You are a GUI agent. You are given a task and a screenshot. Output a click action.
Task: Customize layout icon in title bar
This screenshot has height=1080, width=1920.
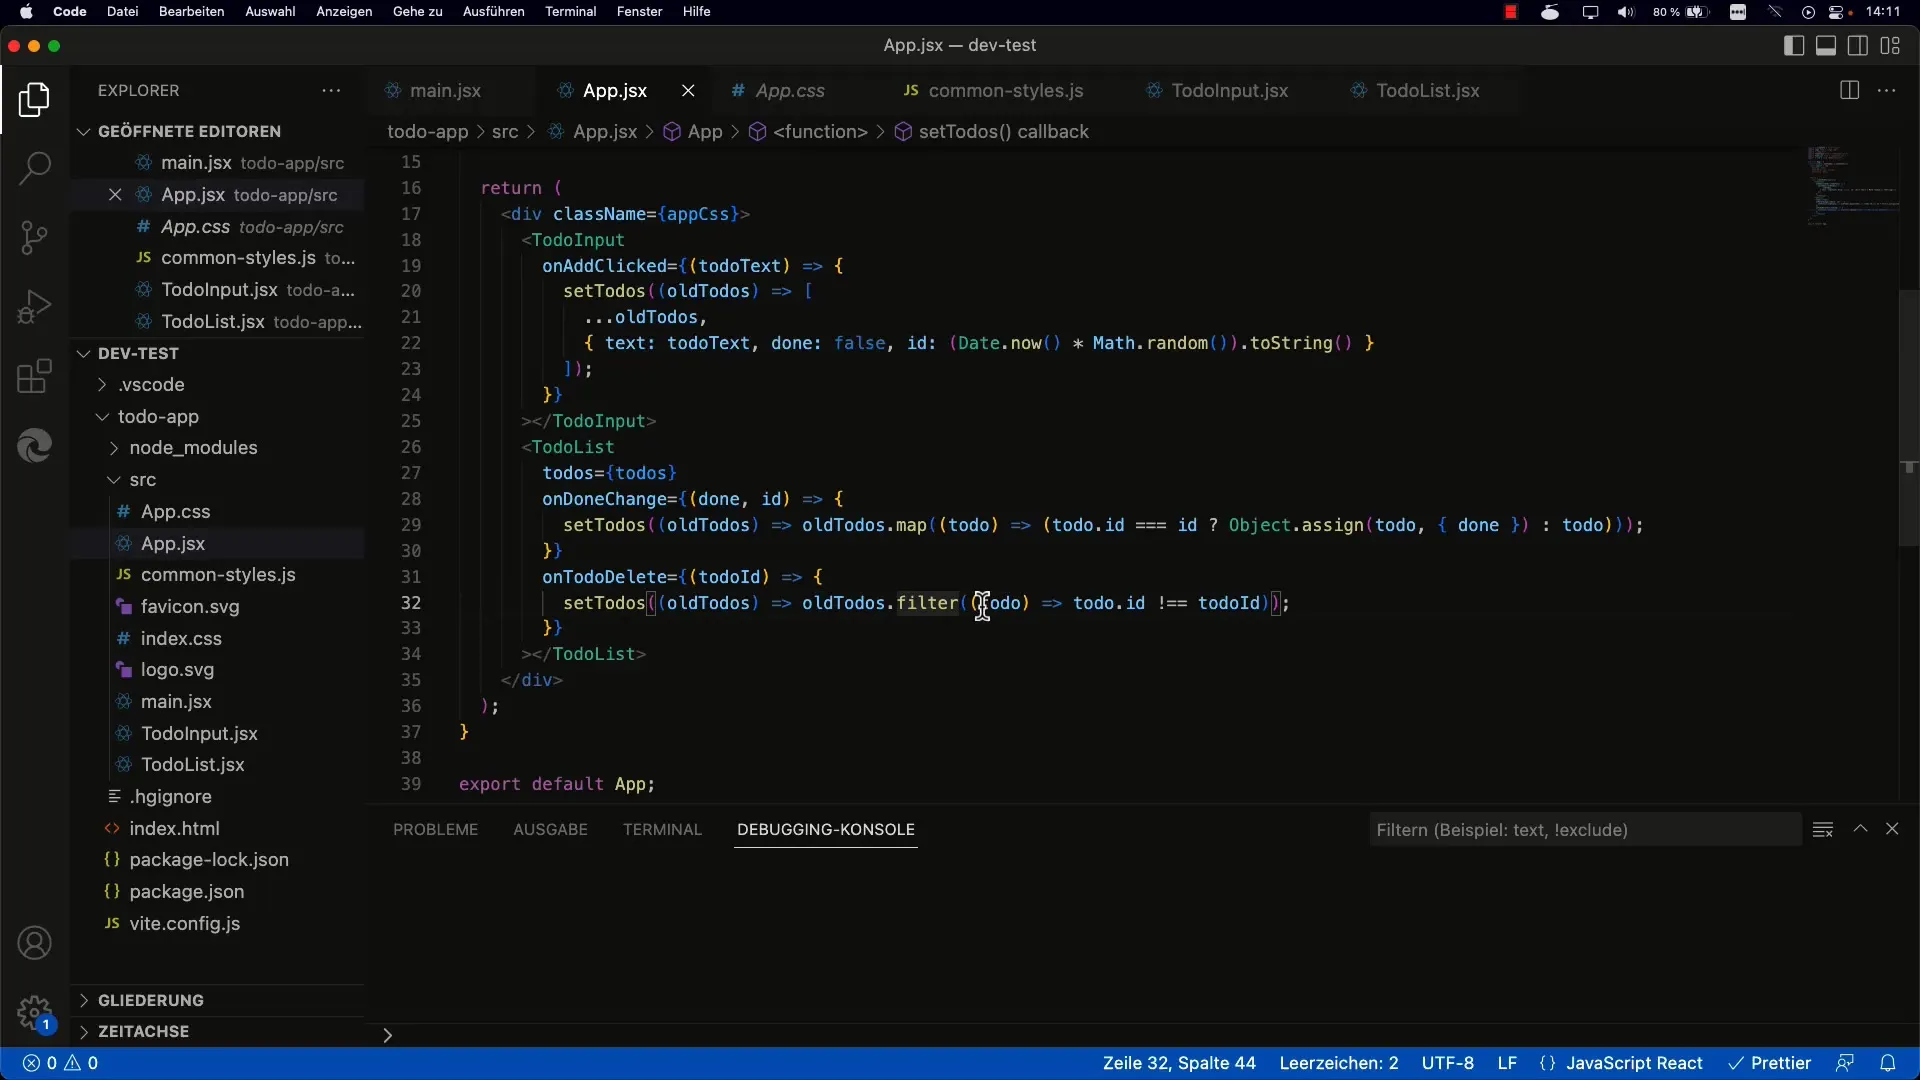1890,46
